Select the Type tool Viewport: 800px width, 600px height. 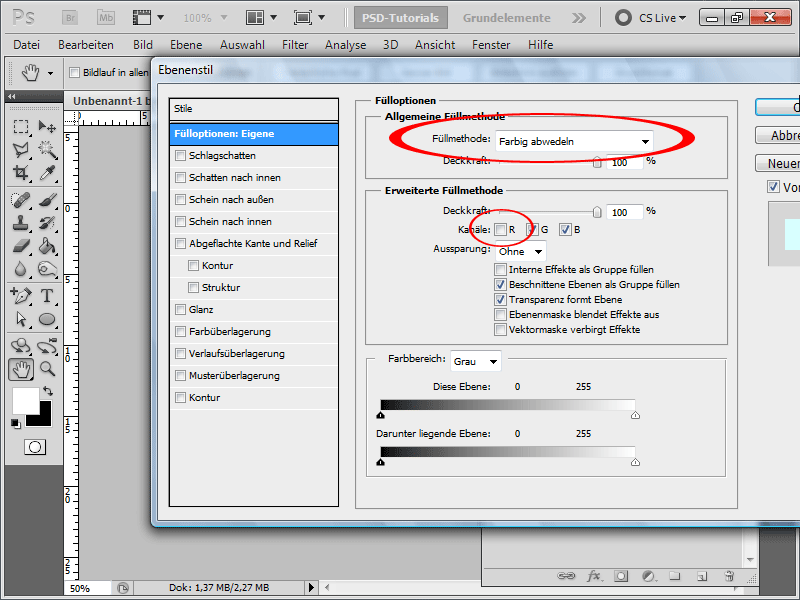click(47, 295)
